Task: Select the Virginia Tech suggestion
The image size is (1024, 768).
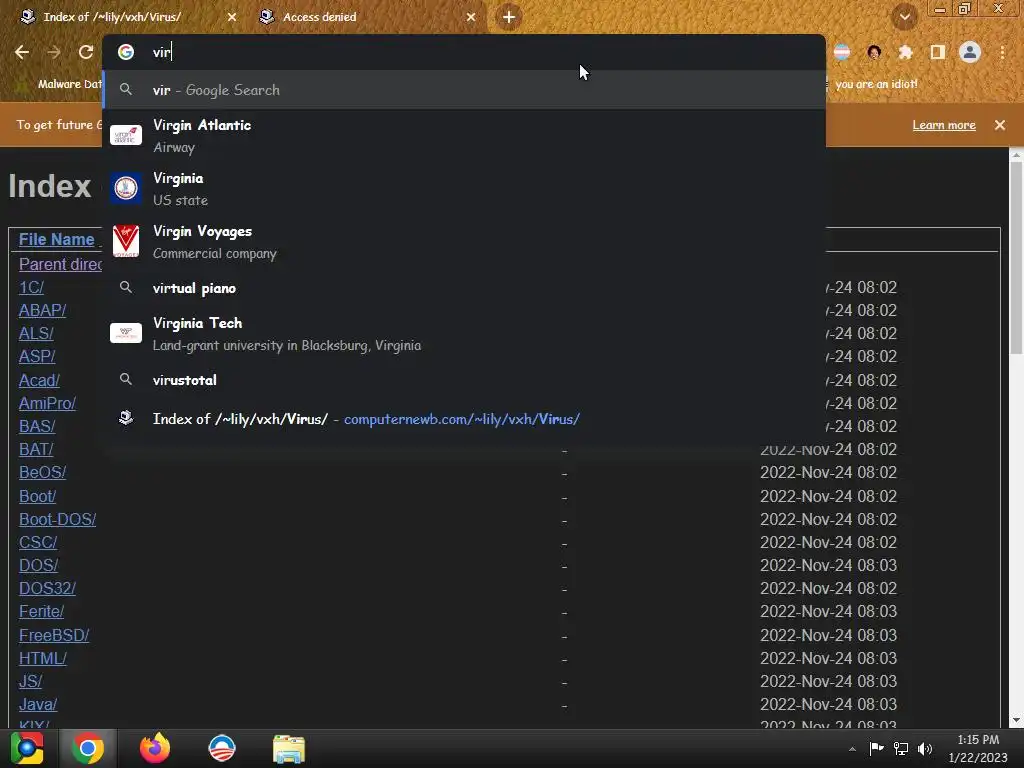Action: point(464,334)
